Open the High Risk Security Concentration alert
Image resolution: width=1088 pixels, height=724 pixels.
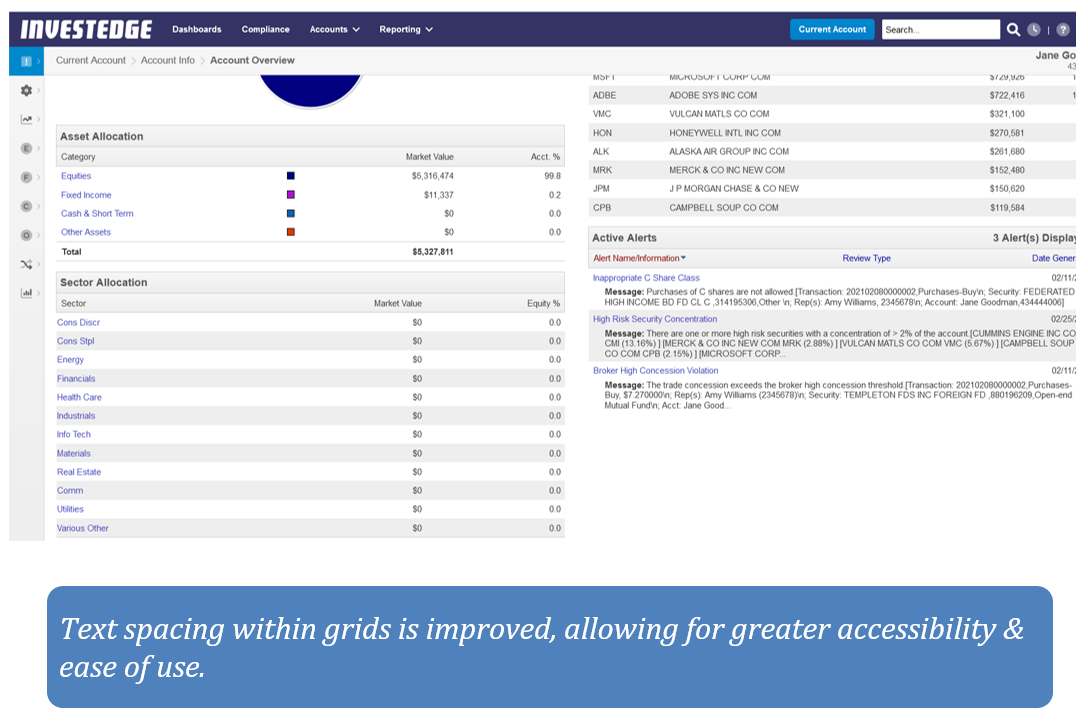click(x=655, y=319)
